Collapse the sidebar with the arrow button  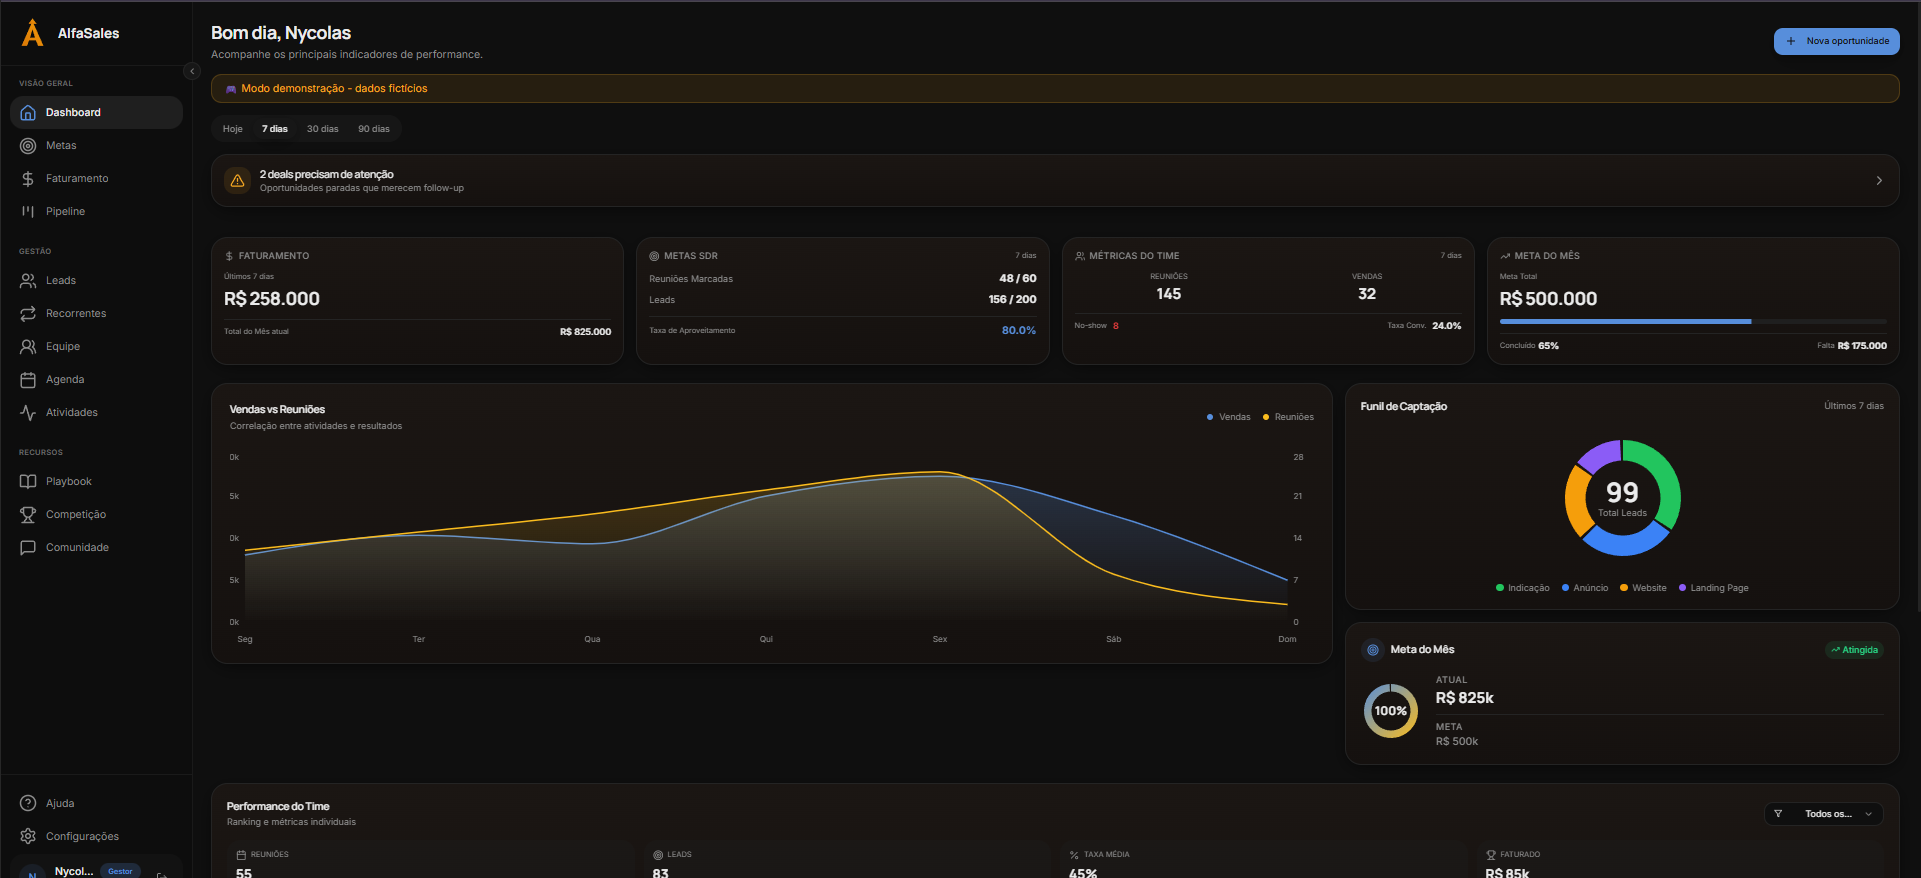click(192, 71)
